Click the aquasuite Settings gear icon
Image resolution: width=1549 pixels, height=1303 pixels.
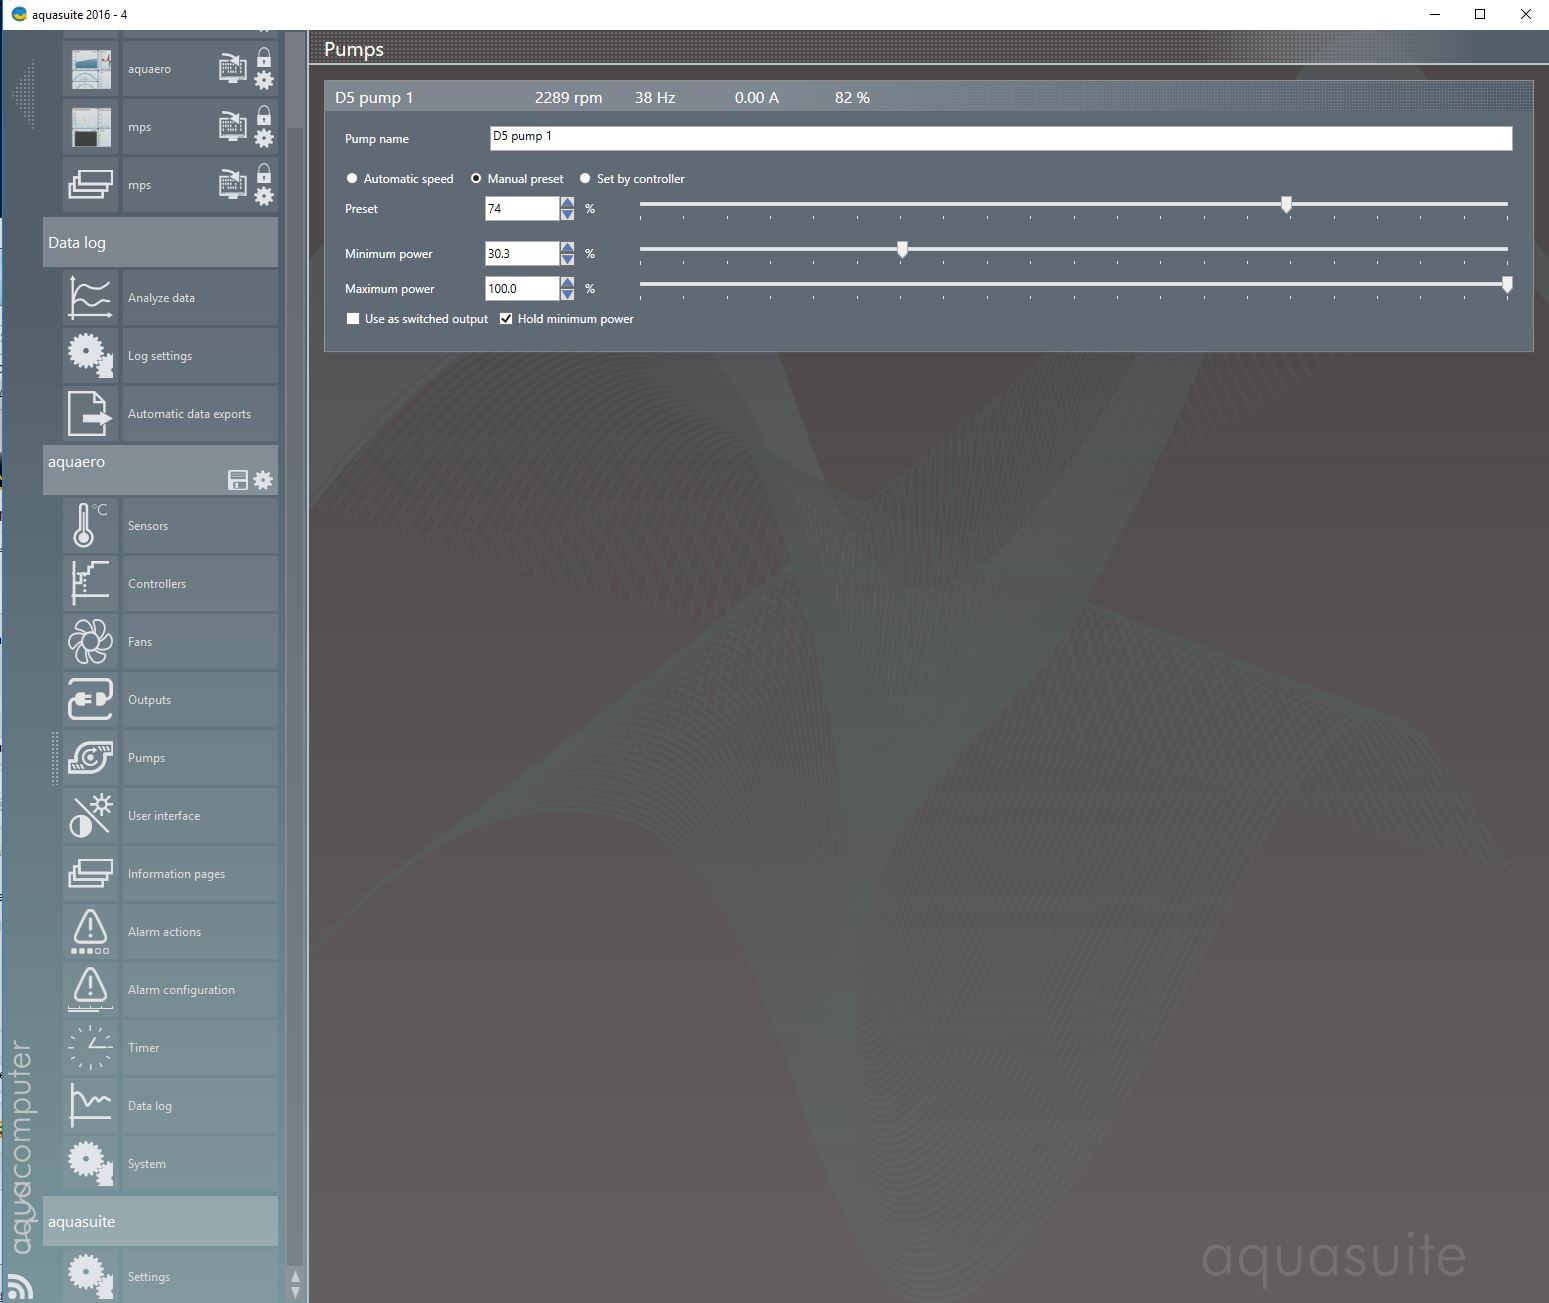tap(90, 1276)
